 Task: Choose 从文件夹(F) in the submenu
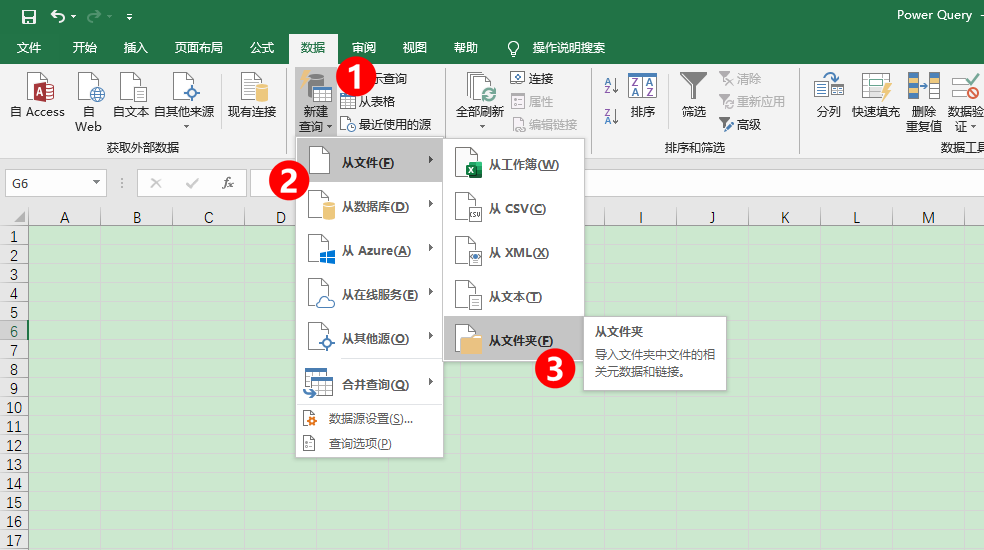pyautogui.click(x=514, y=339)
